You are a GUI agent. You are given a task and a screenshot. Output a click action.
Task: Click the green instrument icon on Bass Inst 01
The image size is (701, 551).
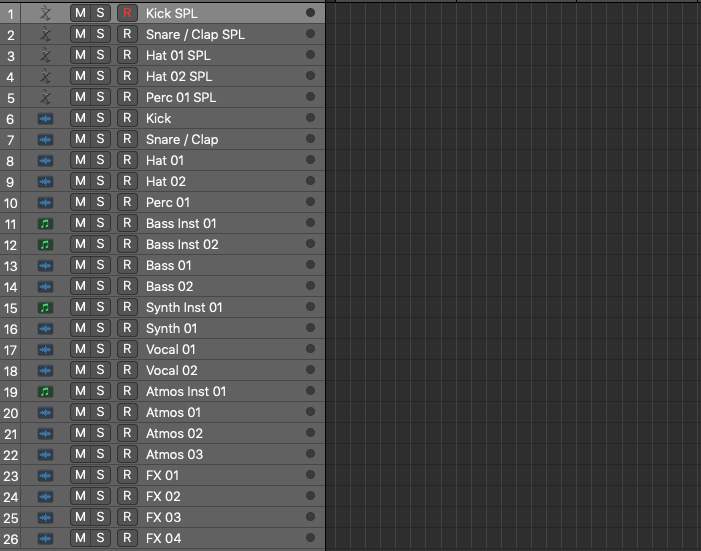coord(44,223)
